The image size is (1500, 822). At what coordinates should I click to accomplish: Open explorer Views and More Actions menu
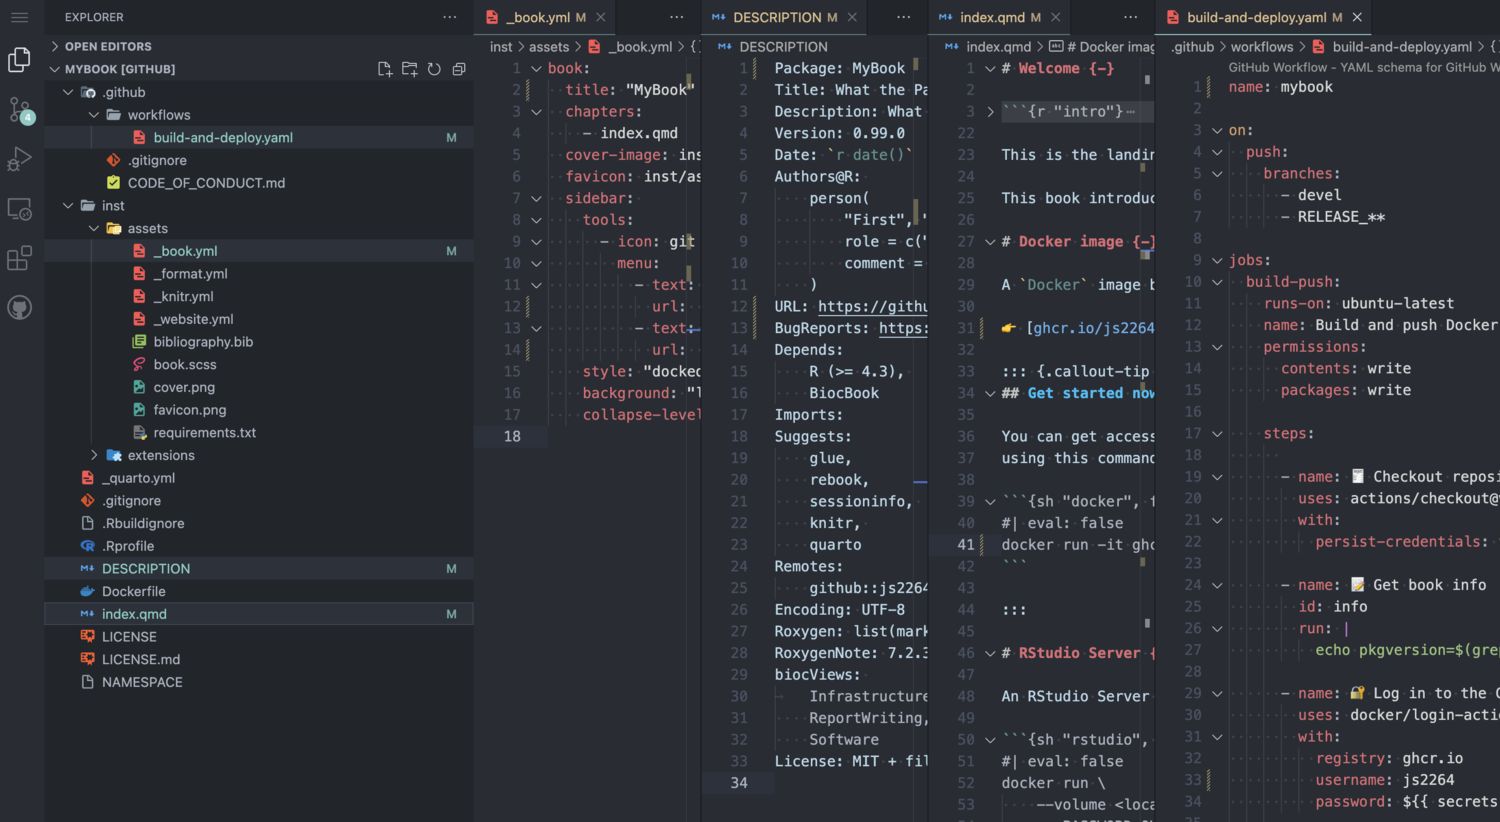click(x=450, y=17)
